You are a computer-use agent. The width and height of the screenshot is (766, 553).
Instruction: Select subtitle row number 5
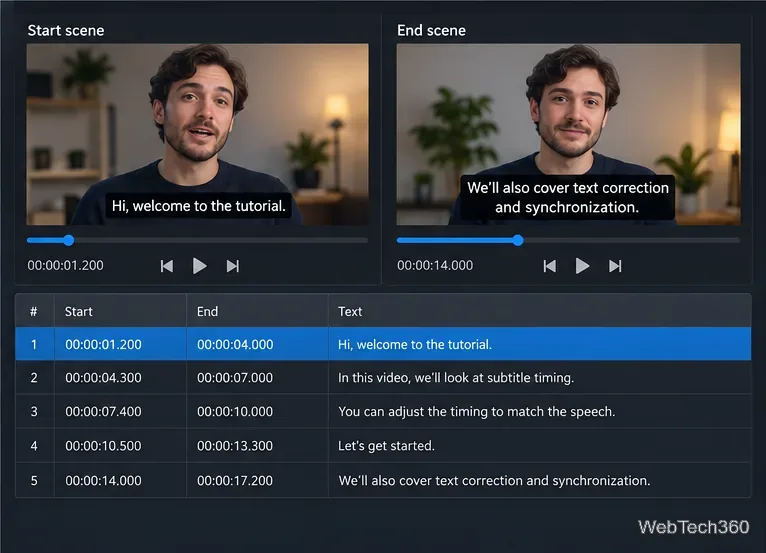[383, 480]
